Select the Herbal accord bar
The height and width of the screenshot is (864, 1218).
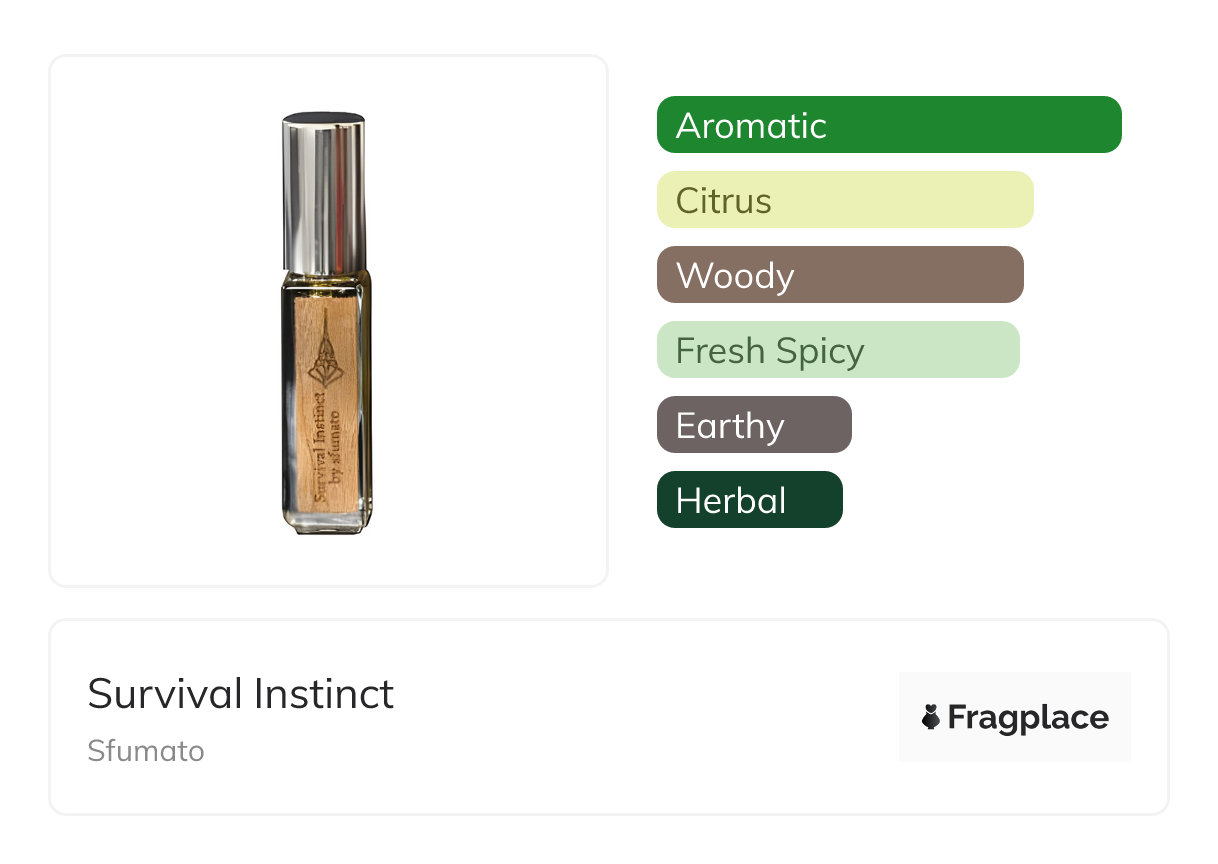[x=749, y=500]
